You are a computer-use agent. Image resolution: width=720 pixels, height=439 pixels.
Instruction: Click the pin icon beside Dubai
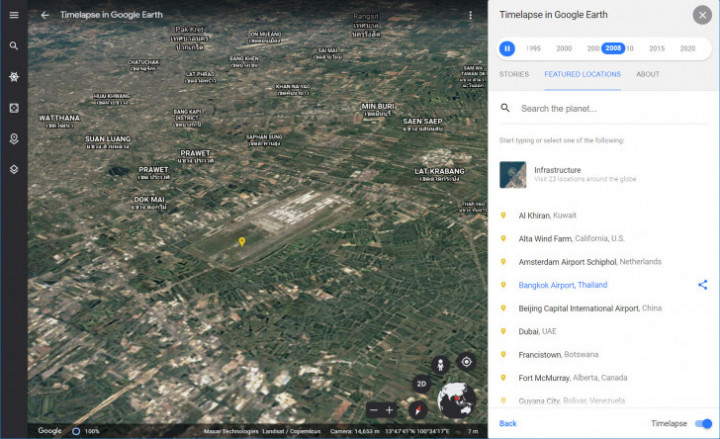coord(503,331)
